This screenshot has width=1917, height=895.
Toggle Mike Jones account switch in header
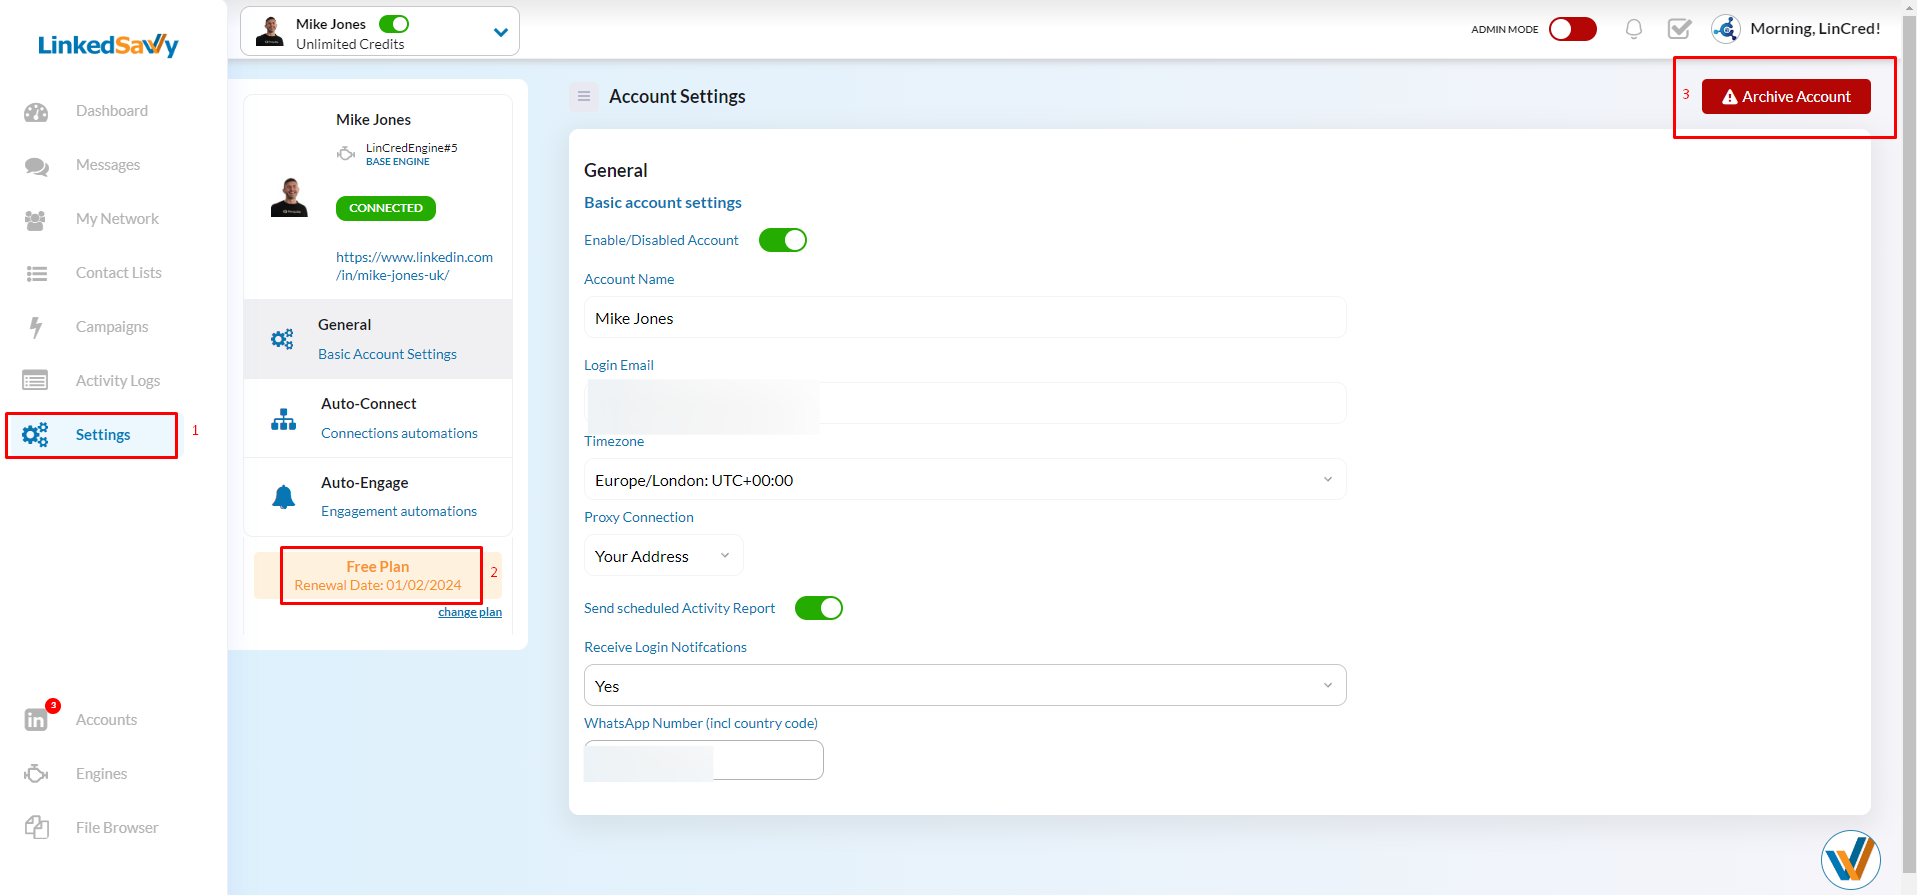coord(394,24)
